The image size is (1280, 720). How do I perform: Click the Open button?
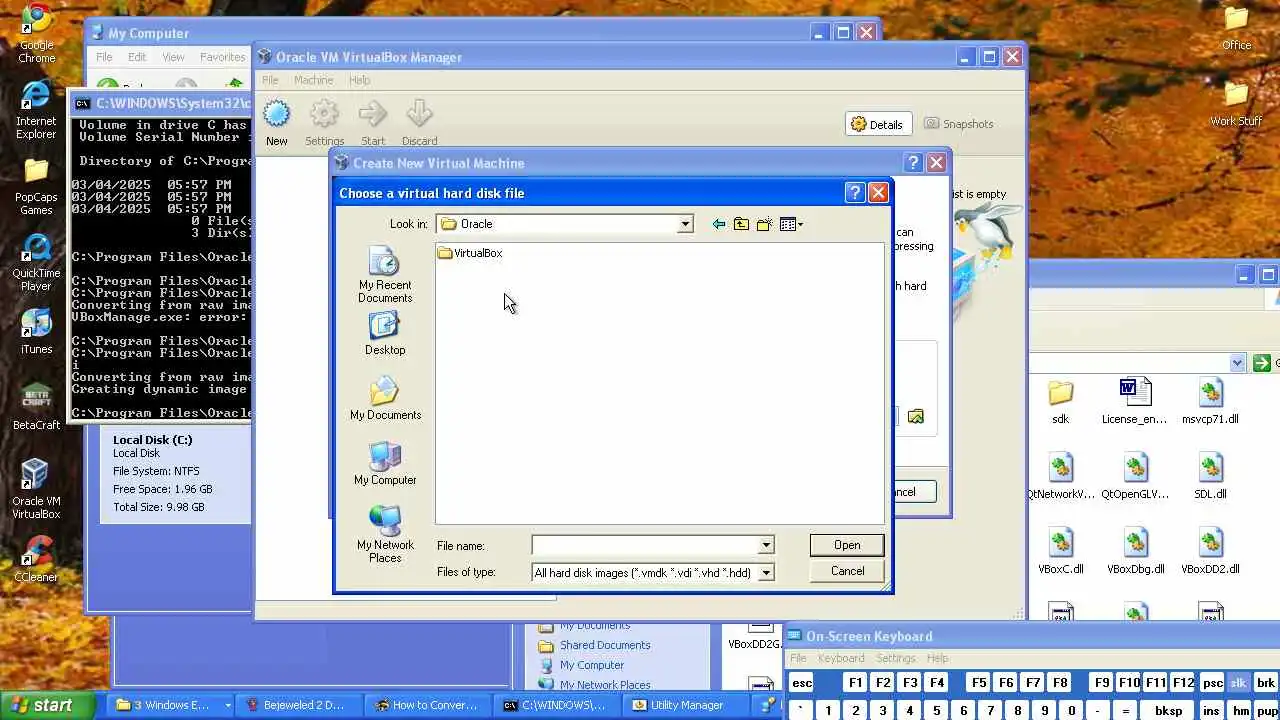pos(847,545)
